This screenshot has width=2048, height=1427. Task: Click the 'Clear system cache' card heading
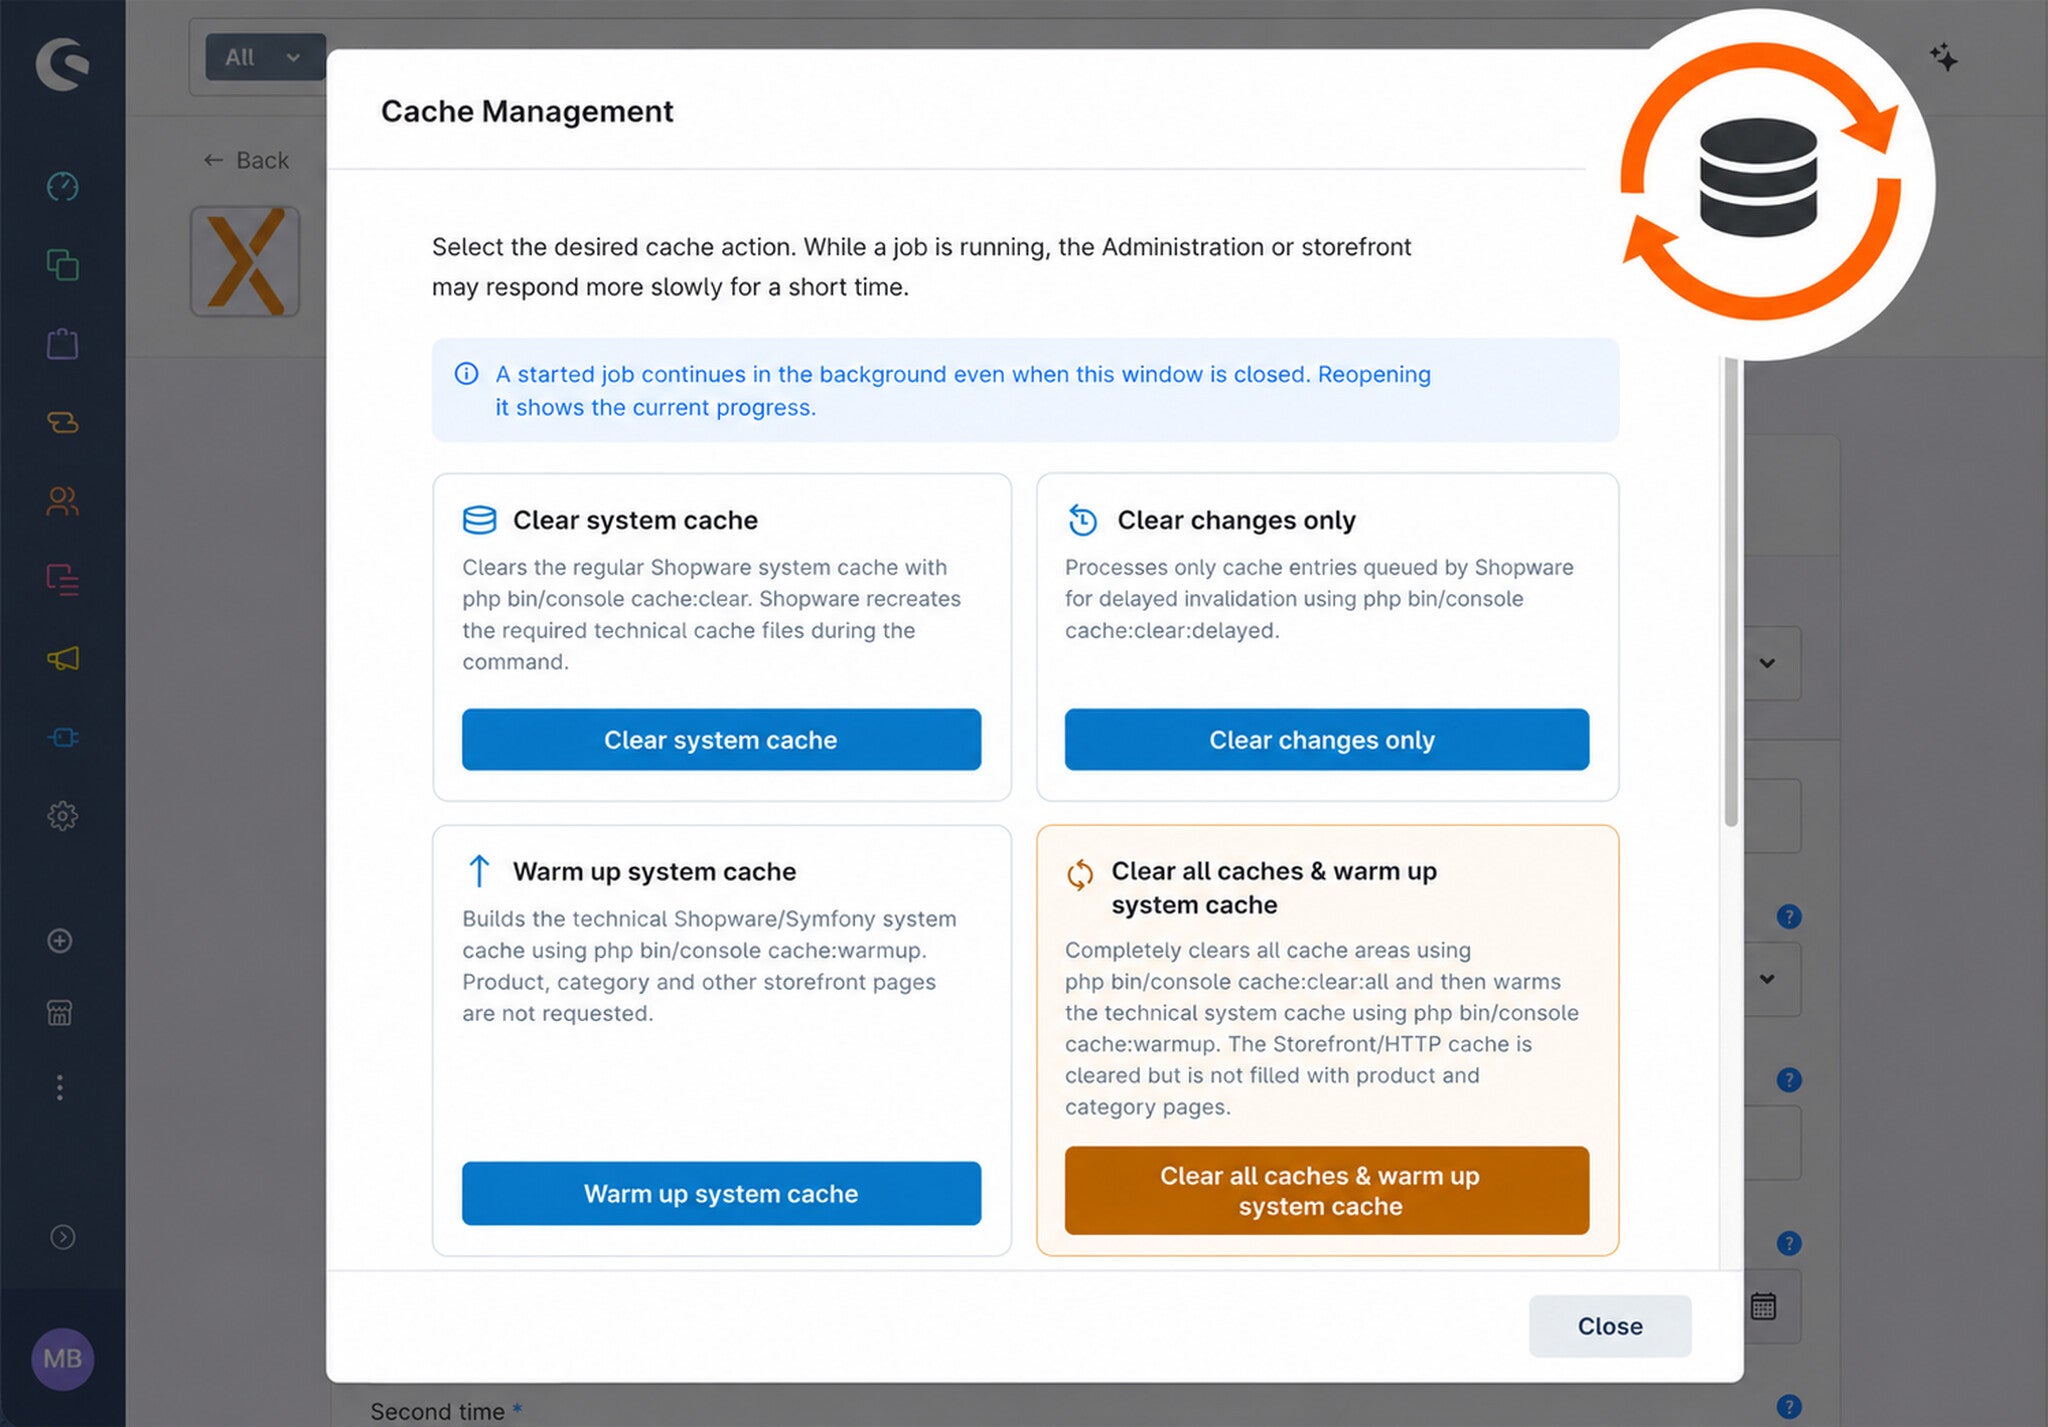(635, 520)
